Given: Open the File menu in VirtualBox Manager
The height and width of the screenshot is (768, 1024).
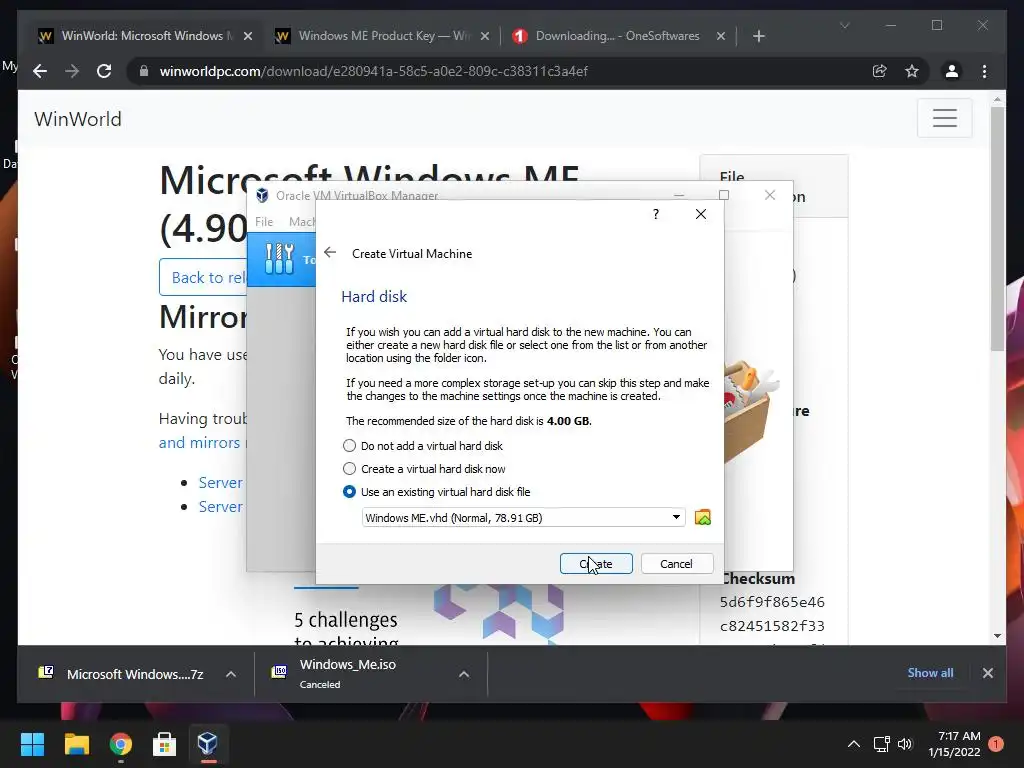Looking at the screenshot, I should point(264,222).
